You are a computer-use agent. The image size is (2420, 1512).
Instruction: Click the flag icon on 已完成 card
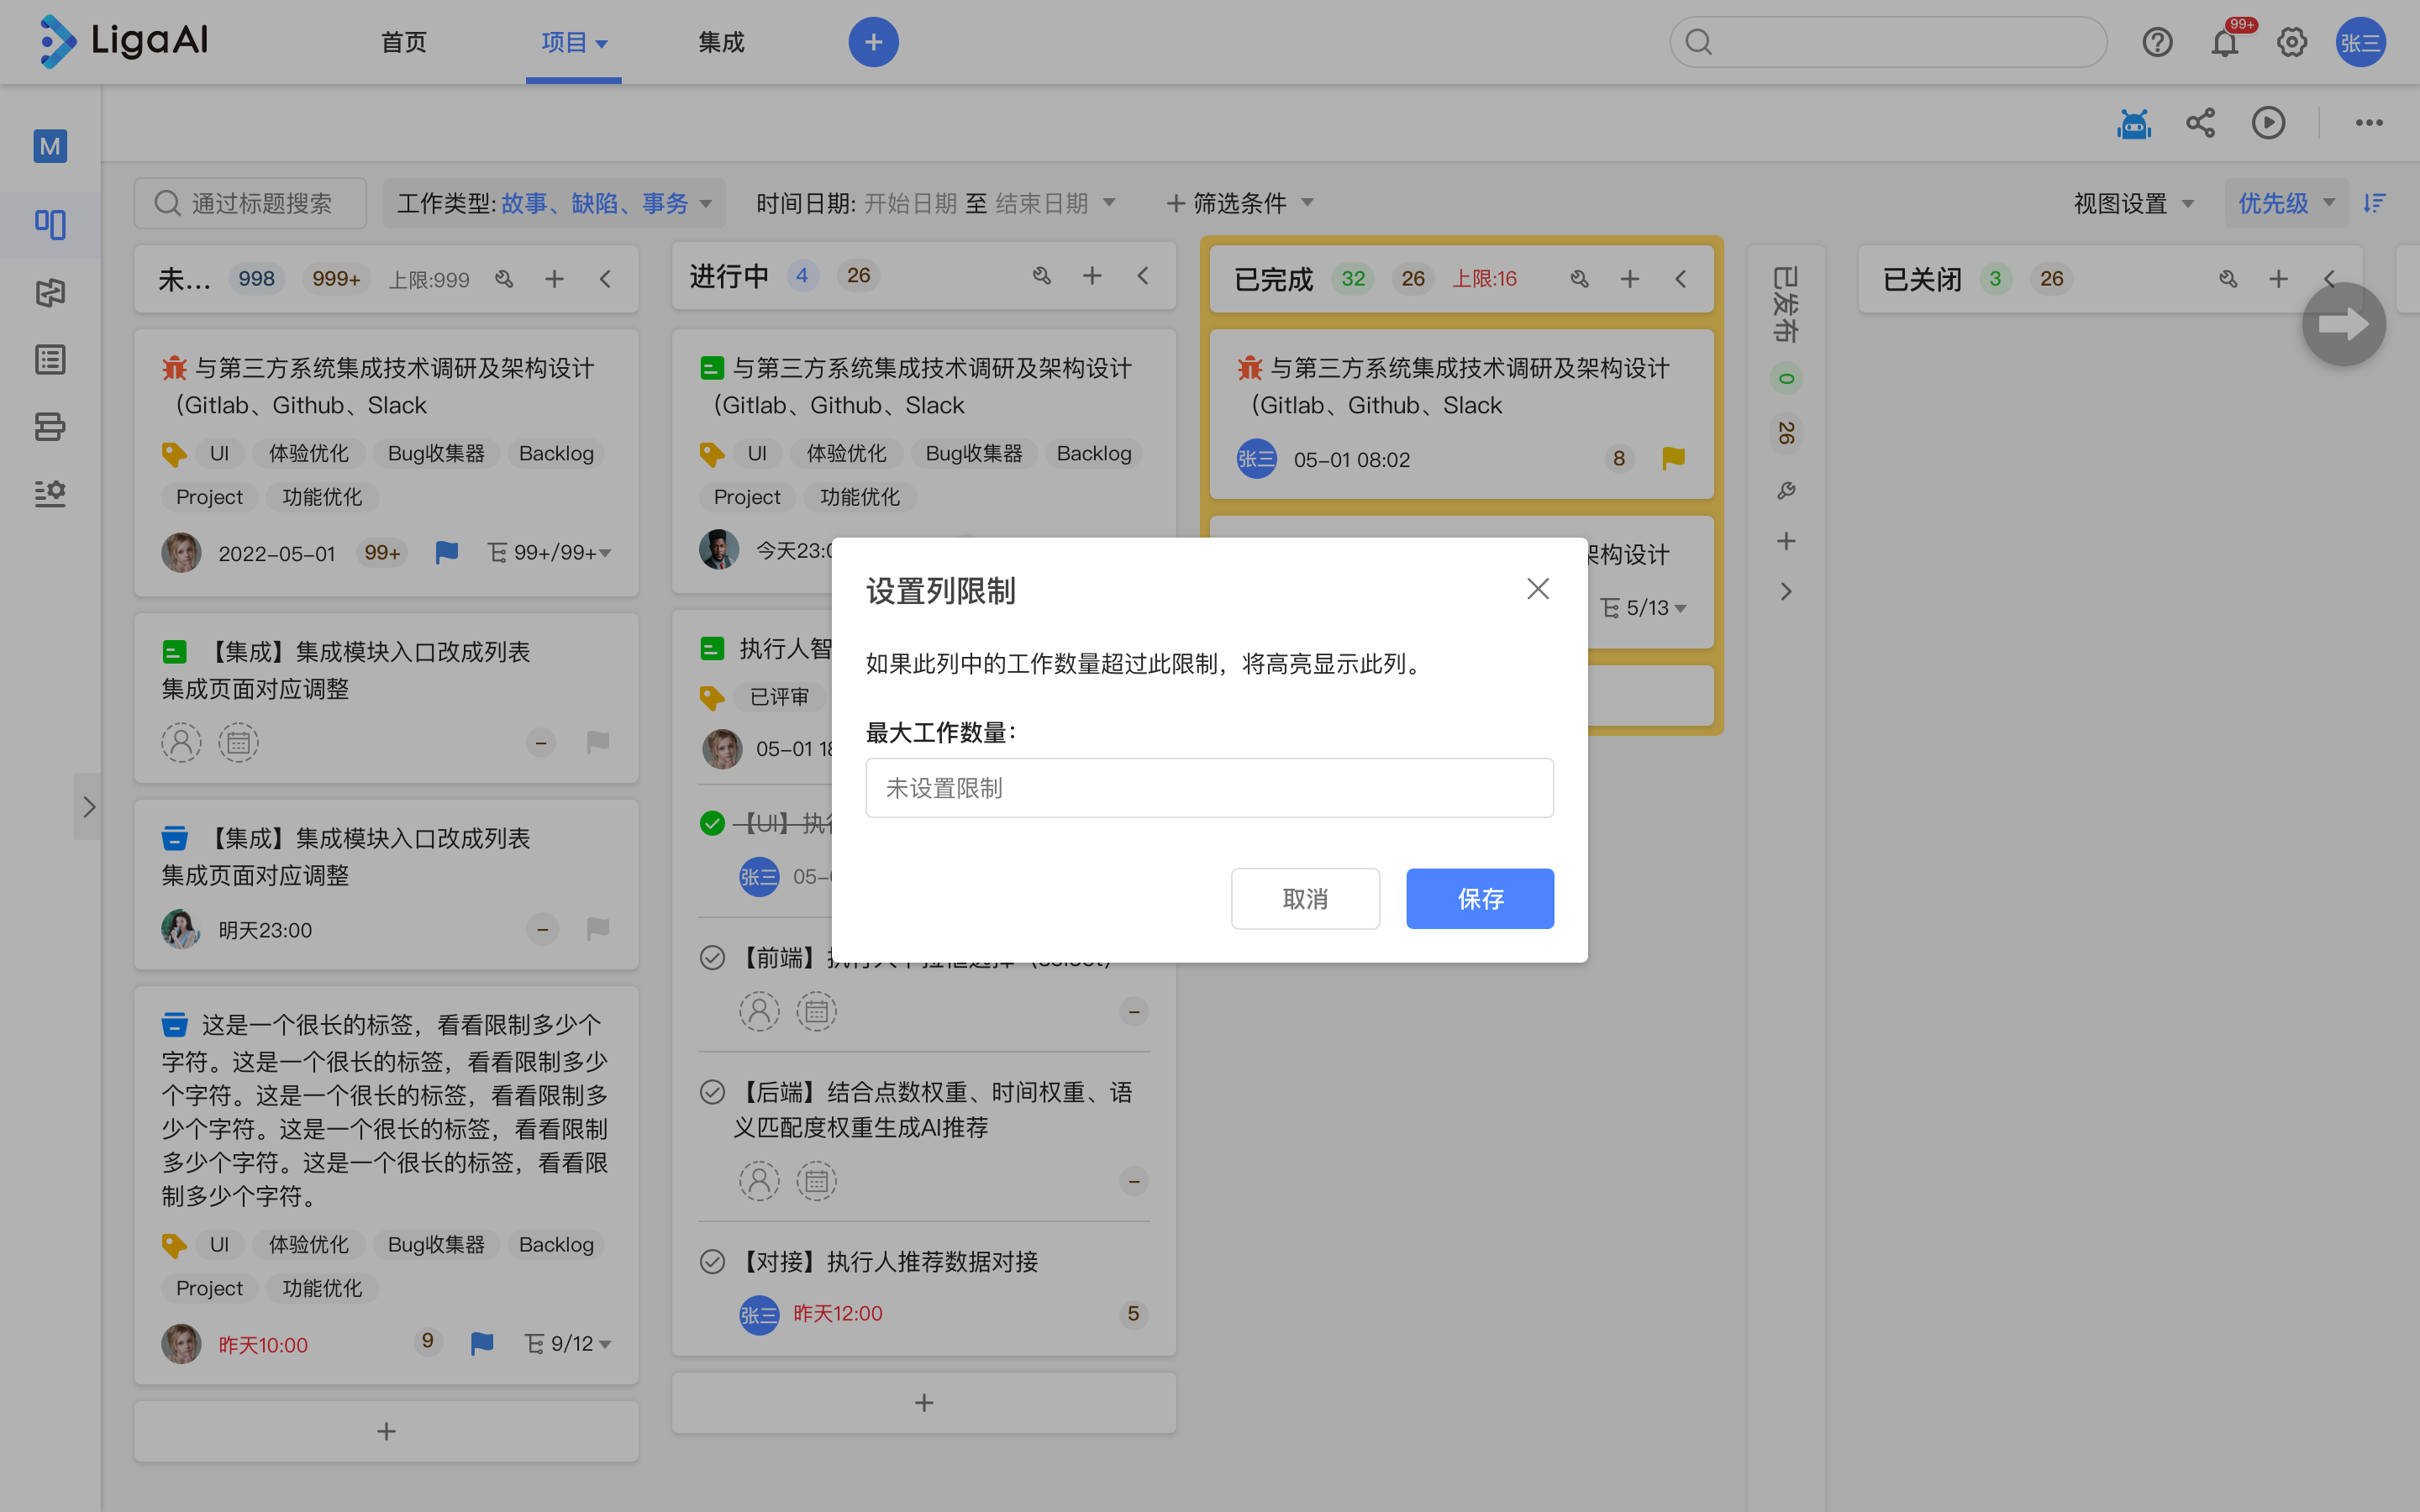click(x=1672, y=458)
